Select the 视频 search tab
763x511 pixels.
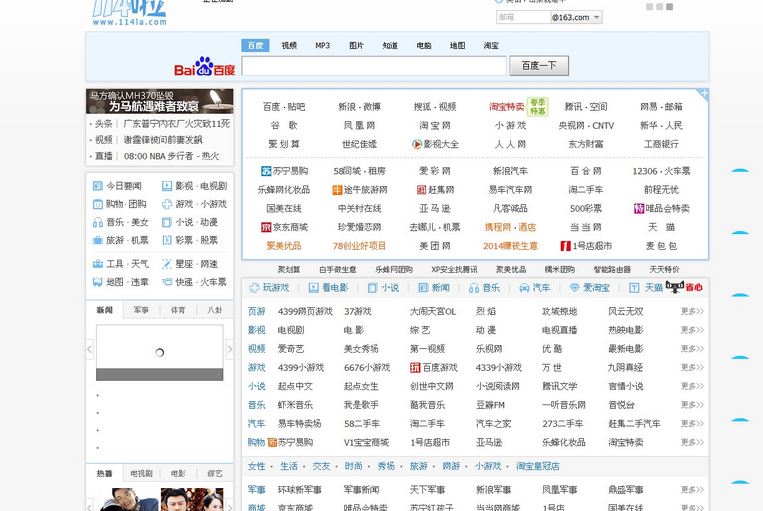(289, 45)
